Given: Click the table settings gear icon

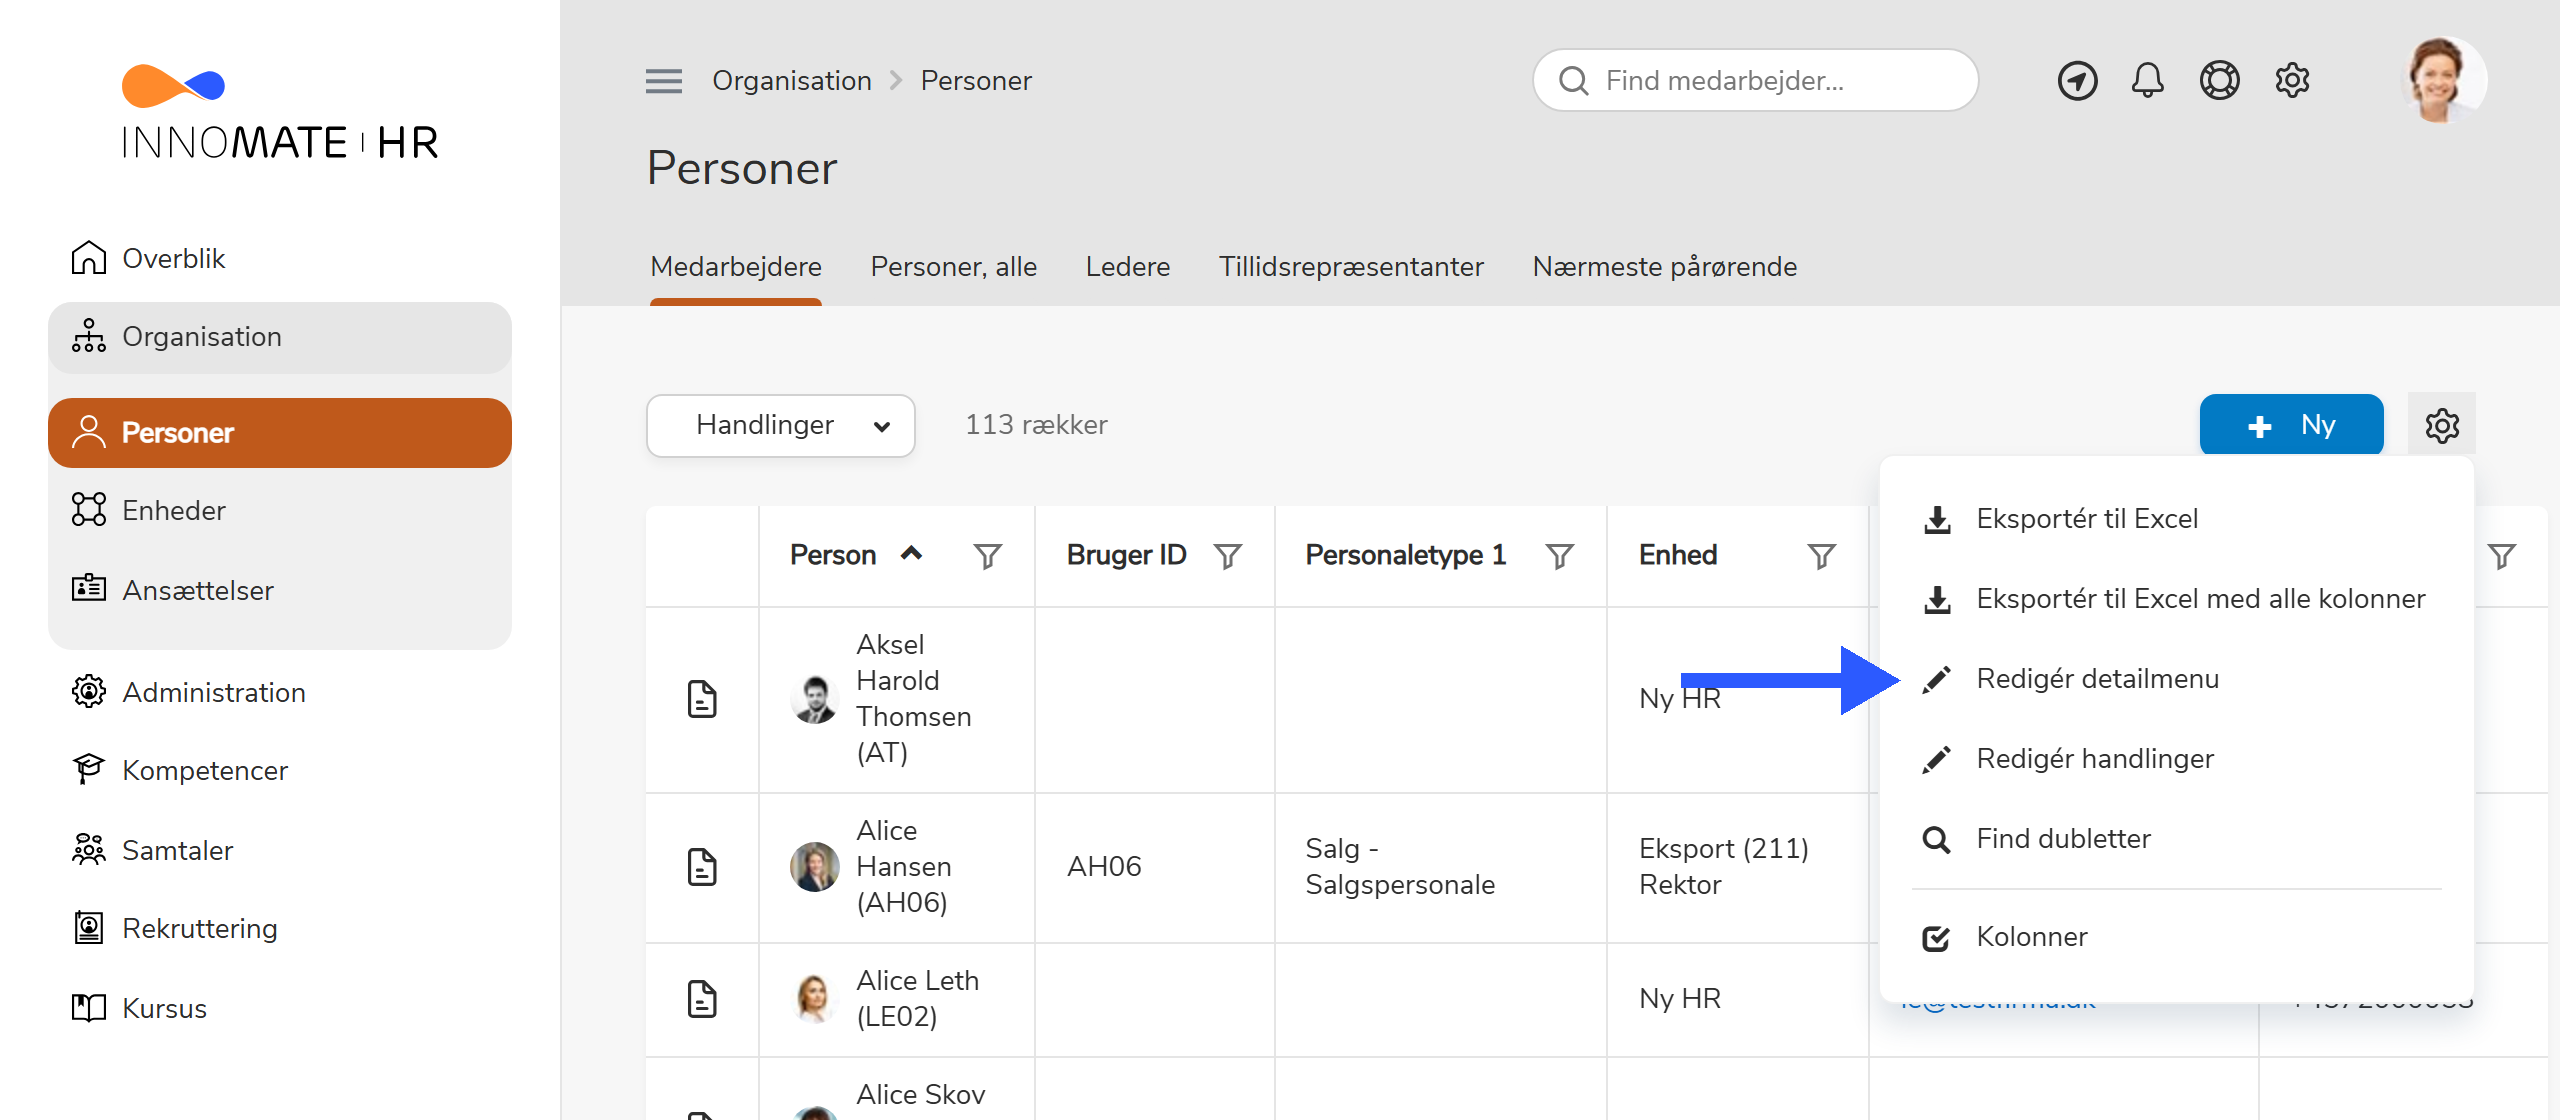Looking at the screenshot, I should (x=2442, y=426).
